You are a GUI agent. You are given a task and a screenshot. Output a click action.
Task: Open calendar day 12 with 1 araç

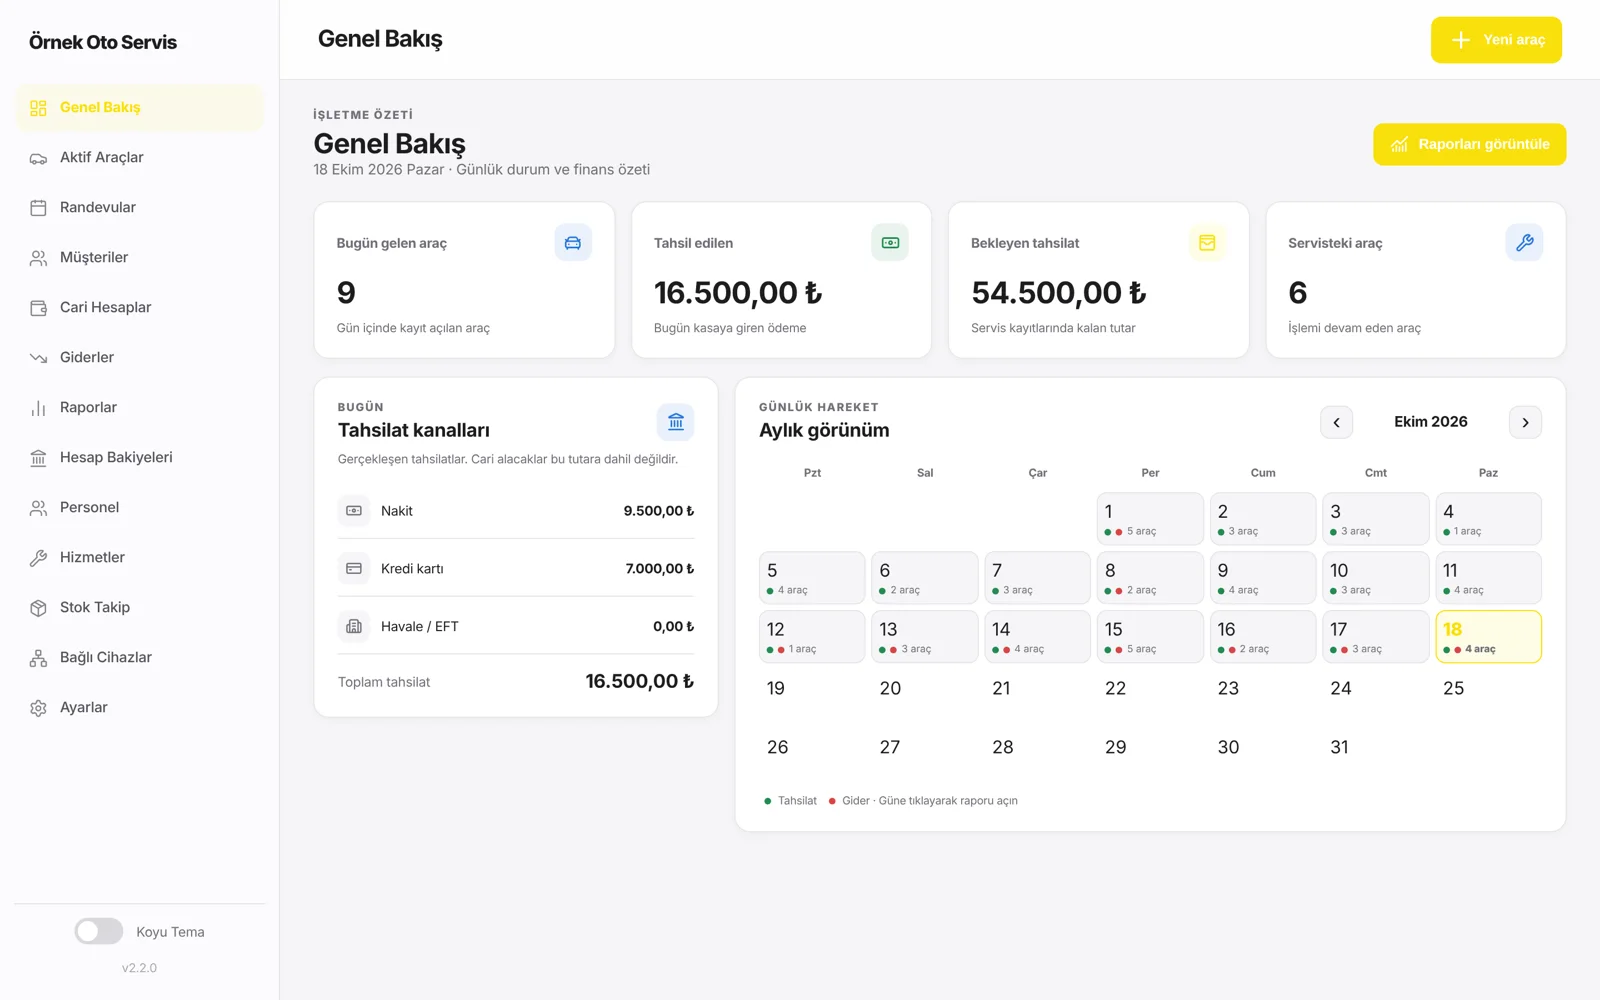pyautogui.click(x=812, y=636)
